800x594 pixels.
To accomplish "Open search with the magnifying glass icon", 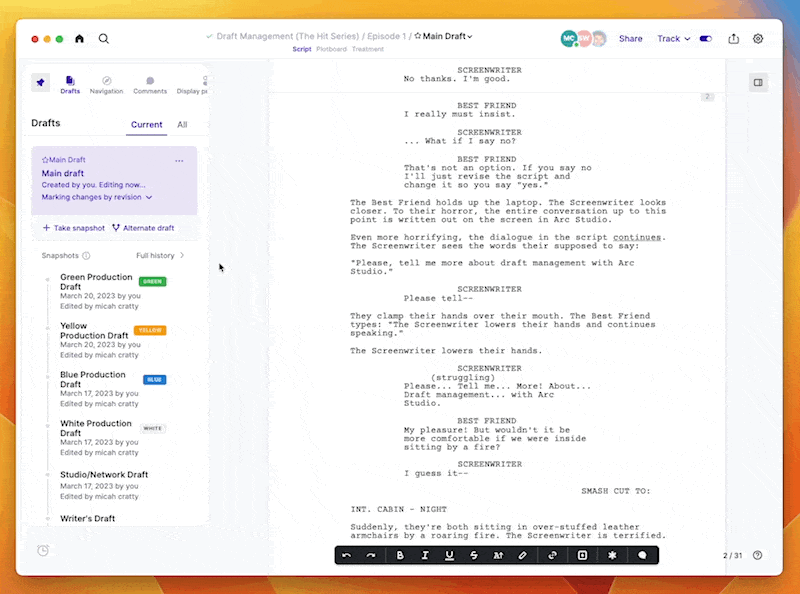I will click(104, 39).
